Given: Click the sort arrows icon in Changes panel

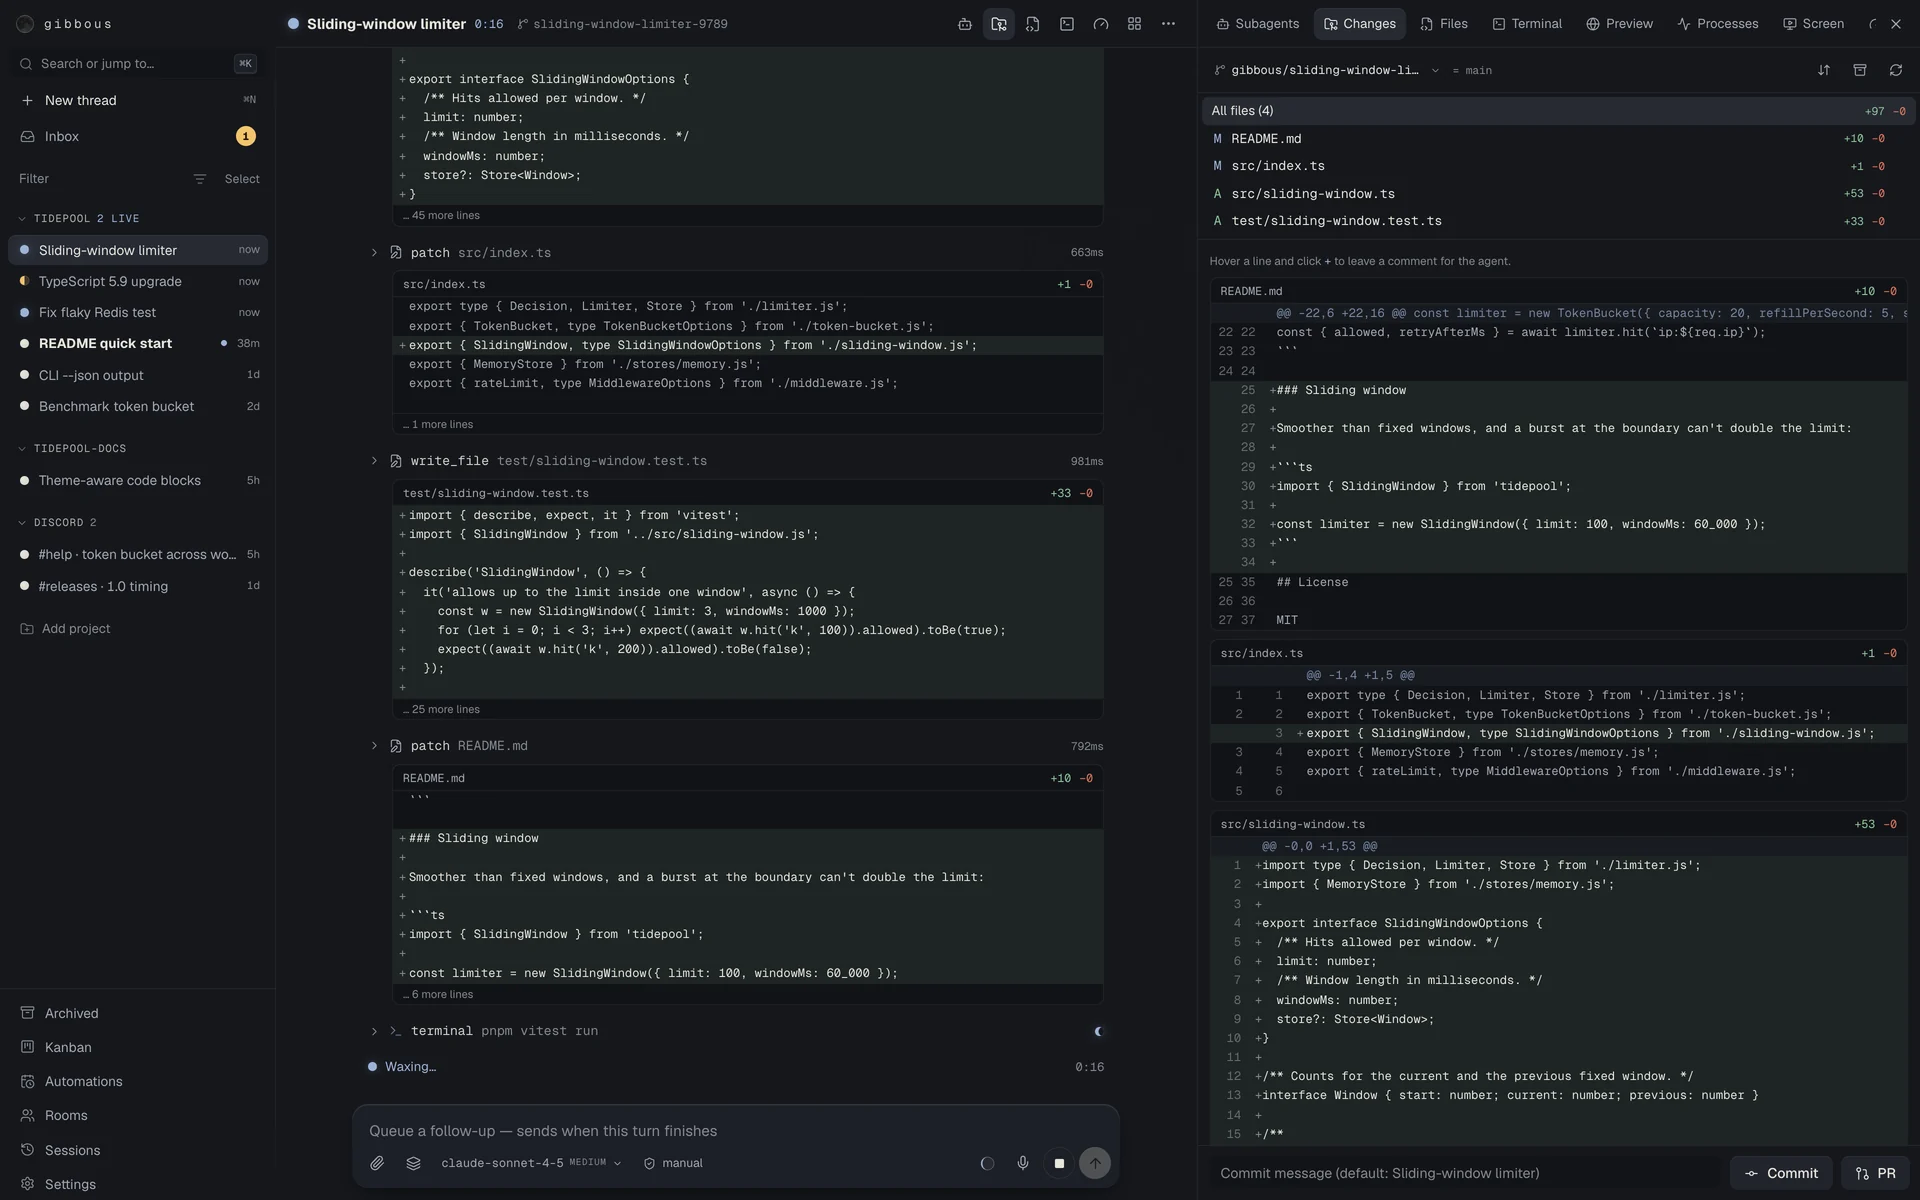Looking at the screenshot, I should pos(1824,70).
